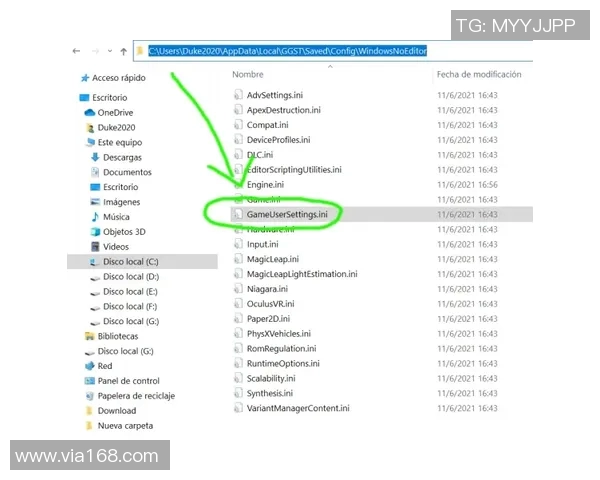Image resolution: width=600 pixels, height=480 pixels.
Task: Open Panel de control in sidebar
Action: pyautogui.click(x=129, y=381)
